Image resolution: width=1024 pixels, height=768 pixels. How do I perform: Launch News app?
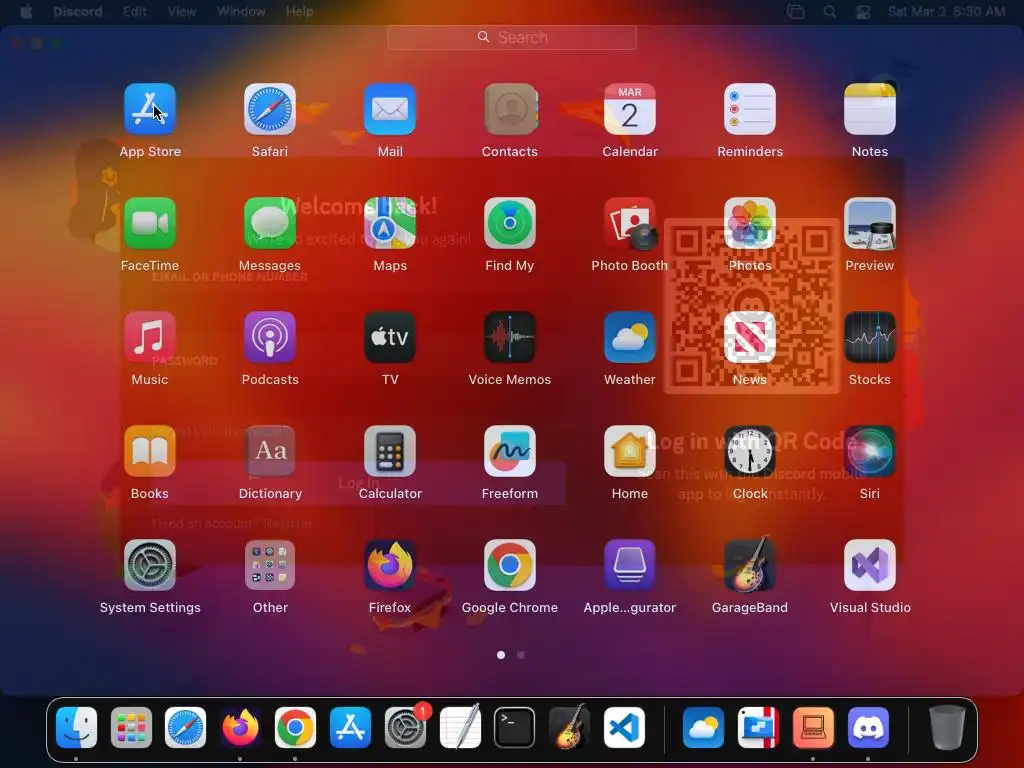pos(750,337)
